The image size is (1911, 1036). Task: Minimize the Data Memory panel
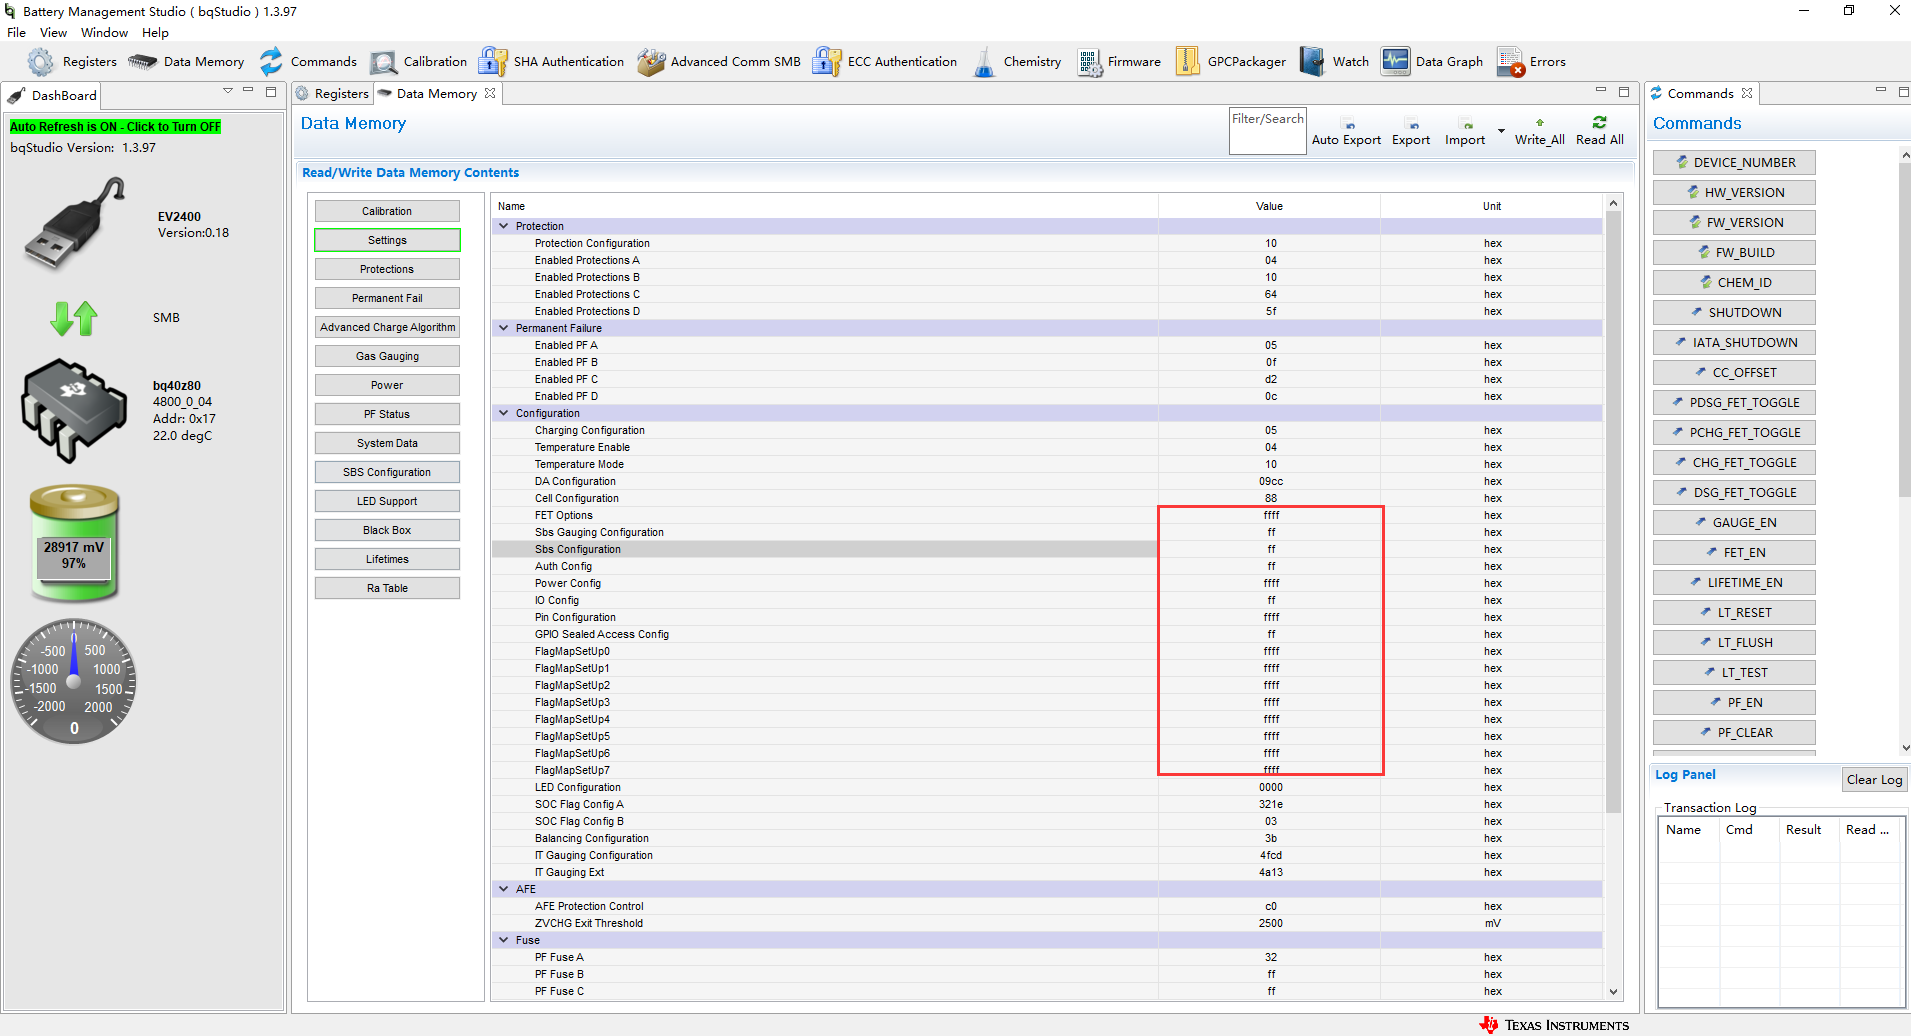(x=1600, y=91)
